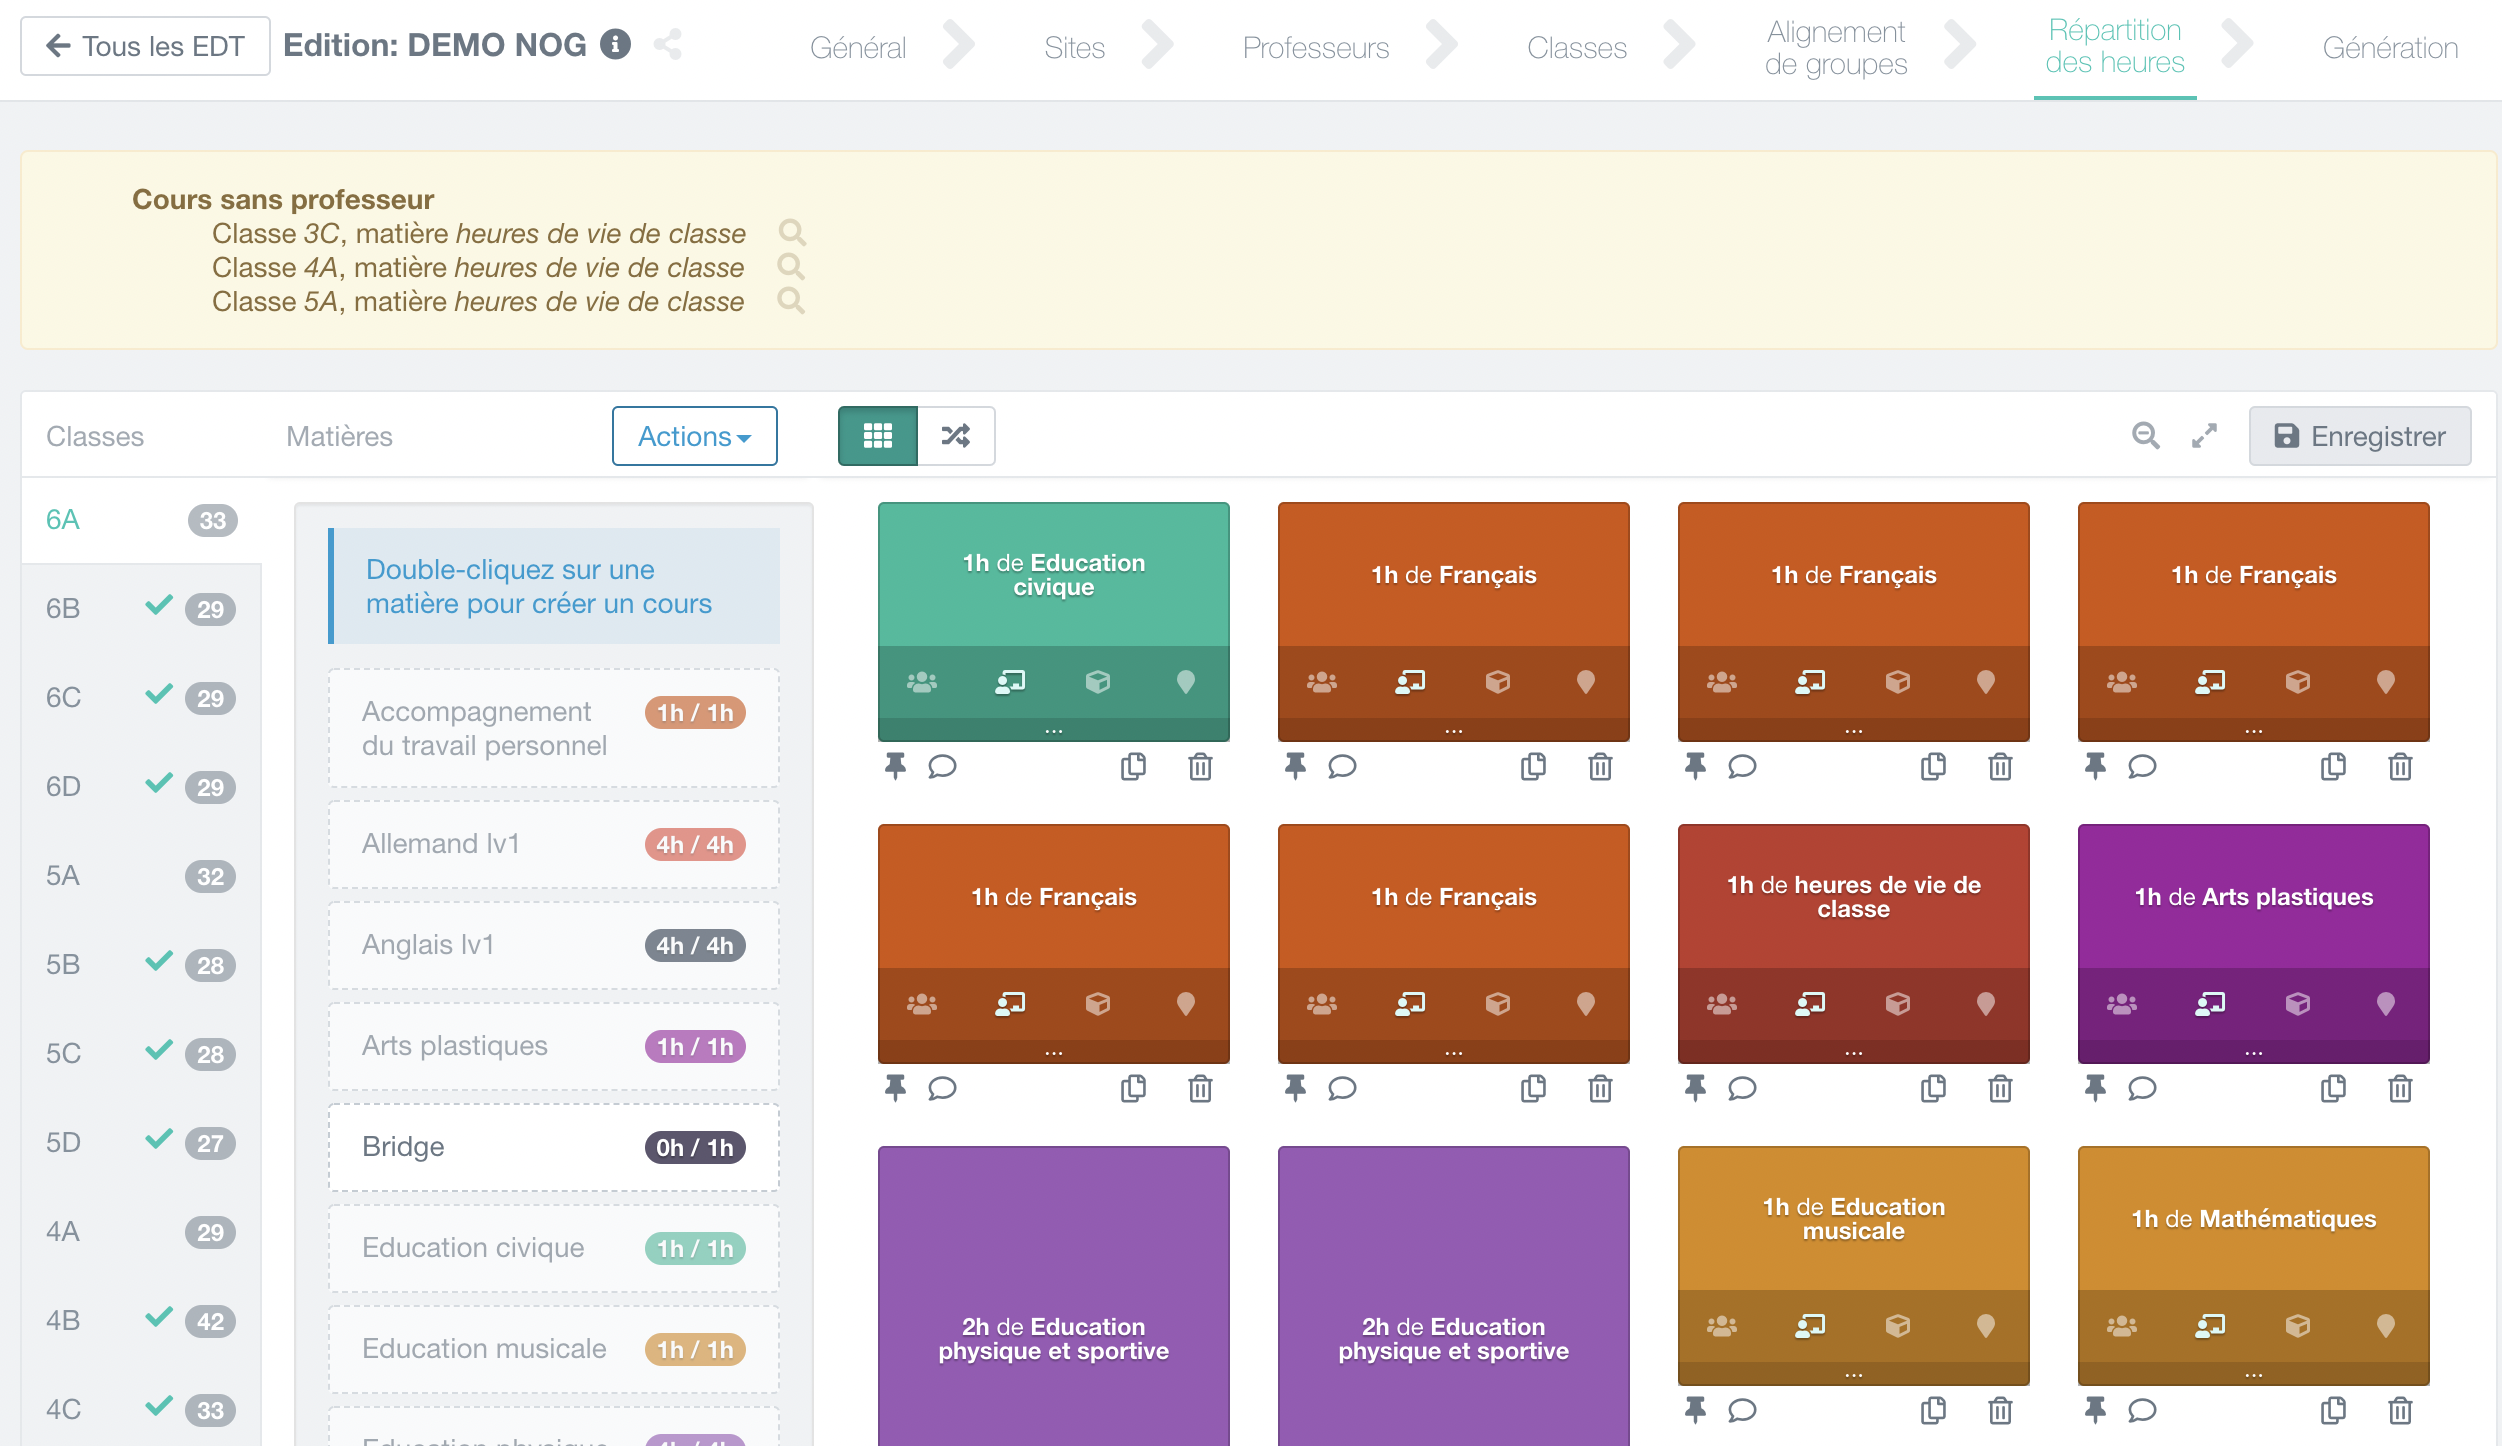This screenshot has width=2502, height=1446.
Task: Pin the Education civique course card
Action: pos(895,766)
